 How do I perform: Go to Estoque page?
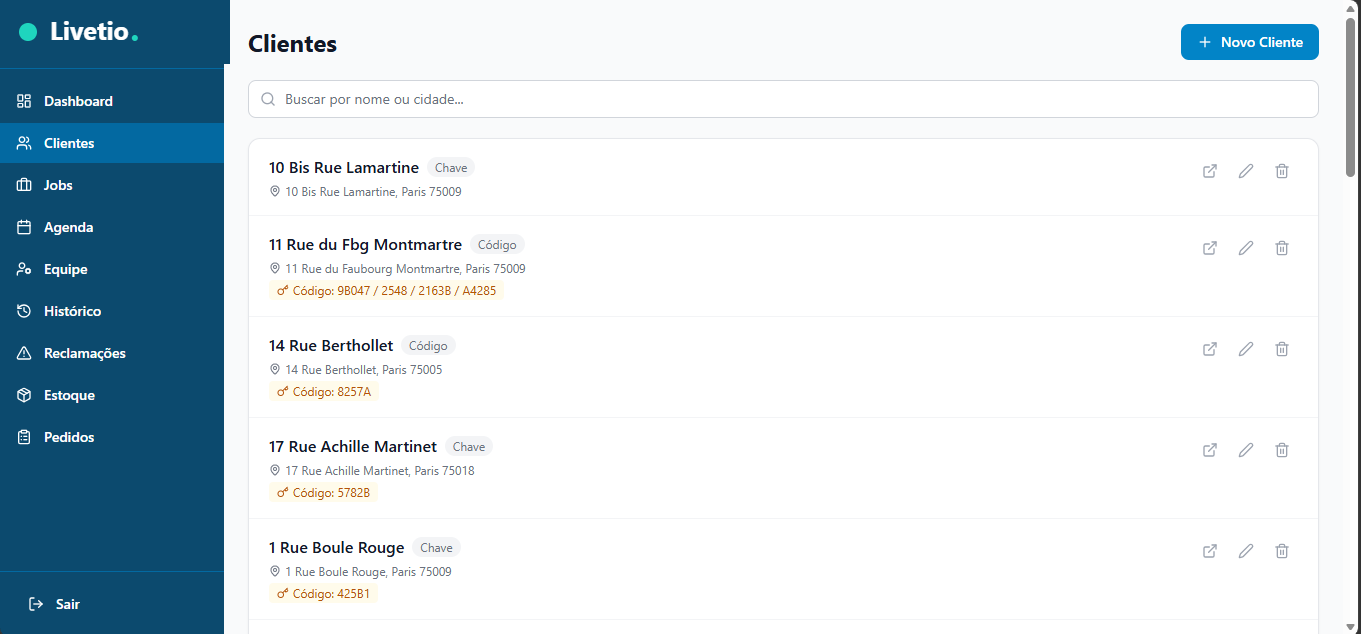pyautogui.click(x=112, y=395)
